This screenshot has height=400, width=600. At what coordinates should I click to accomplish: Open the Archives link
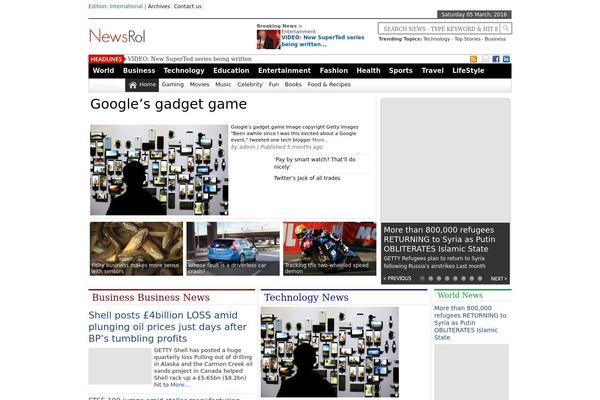pos(159,7)
